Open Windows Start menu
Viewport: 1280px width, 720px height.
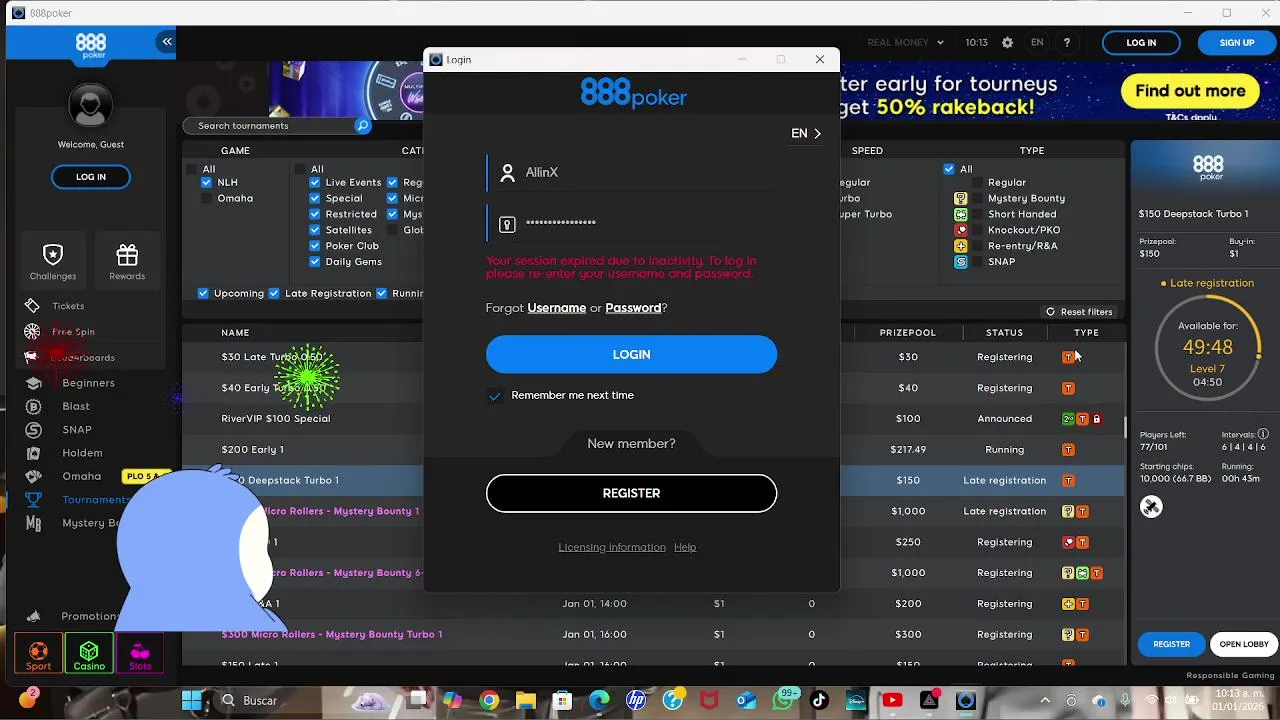[191, 700]
